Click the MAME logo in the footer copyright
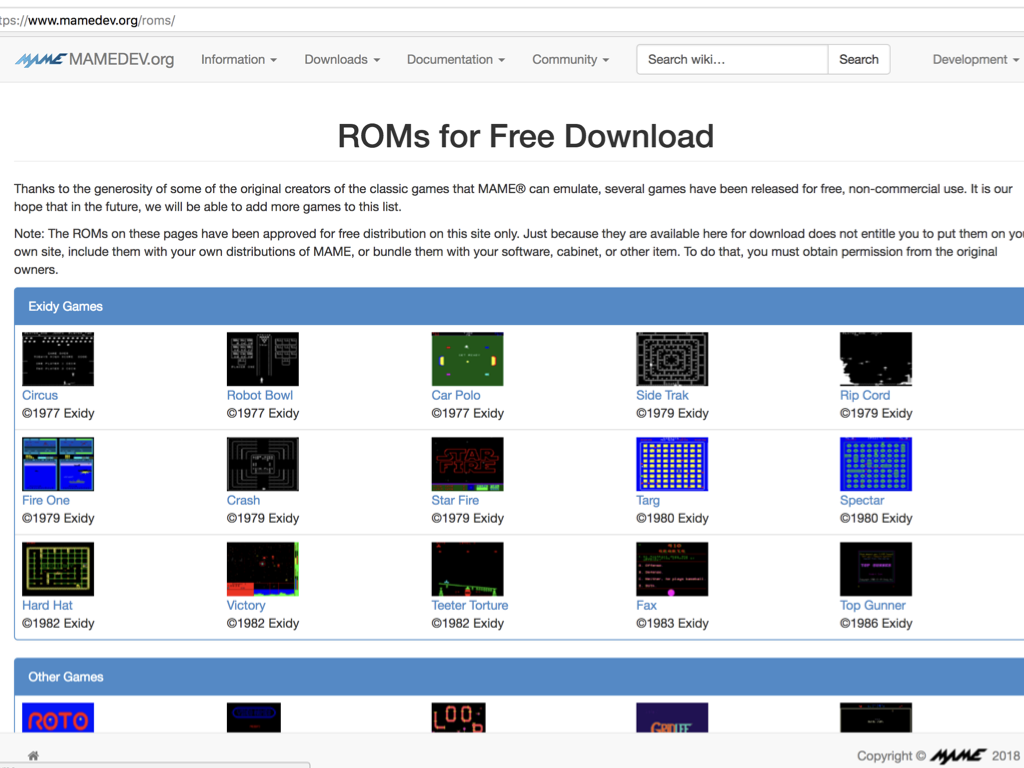Screen dimensions: 1024x768 (x=958, y=756)
